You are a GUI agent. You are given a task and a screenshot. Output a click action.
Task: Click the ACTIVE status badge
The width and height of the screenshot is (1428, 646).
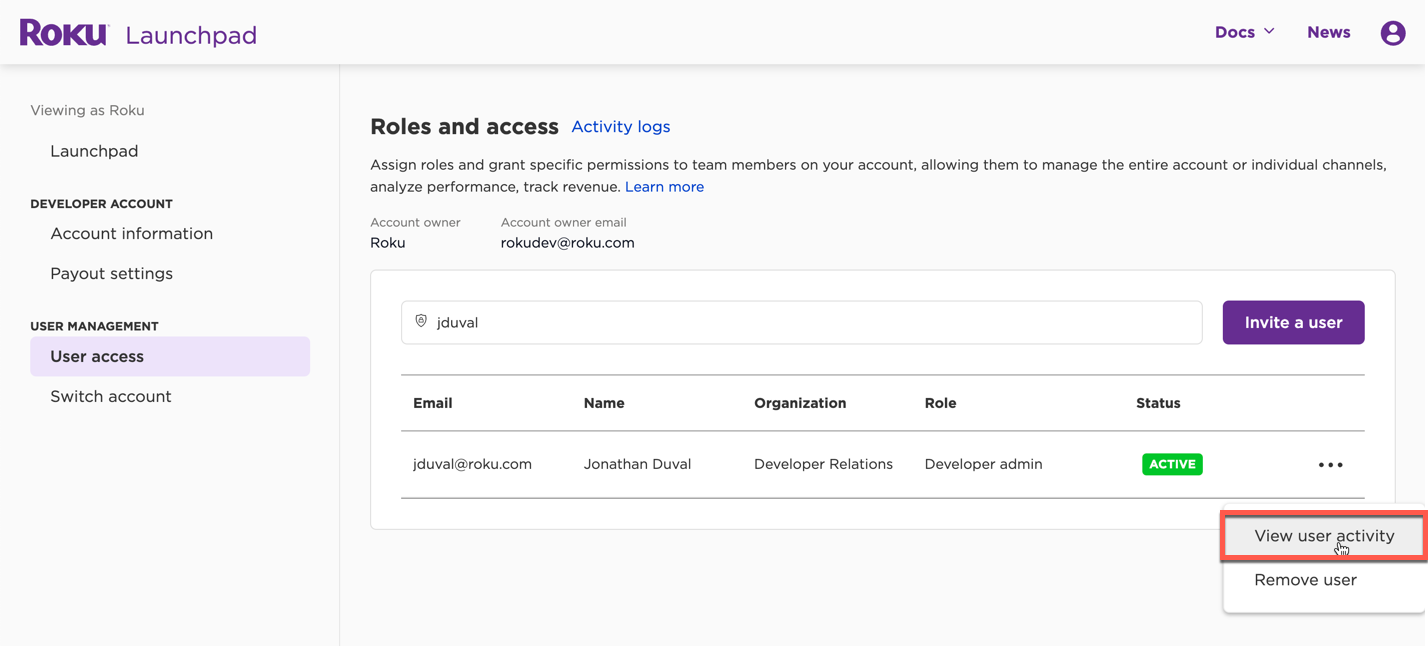(x=1172, y=464)
